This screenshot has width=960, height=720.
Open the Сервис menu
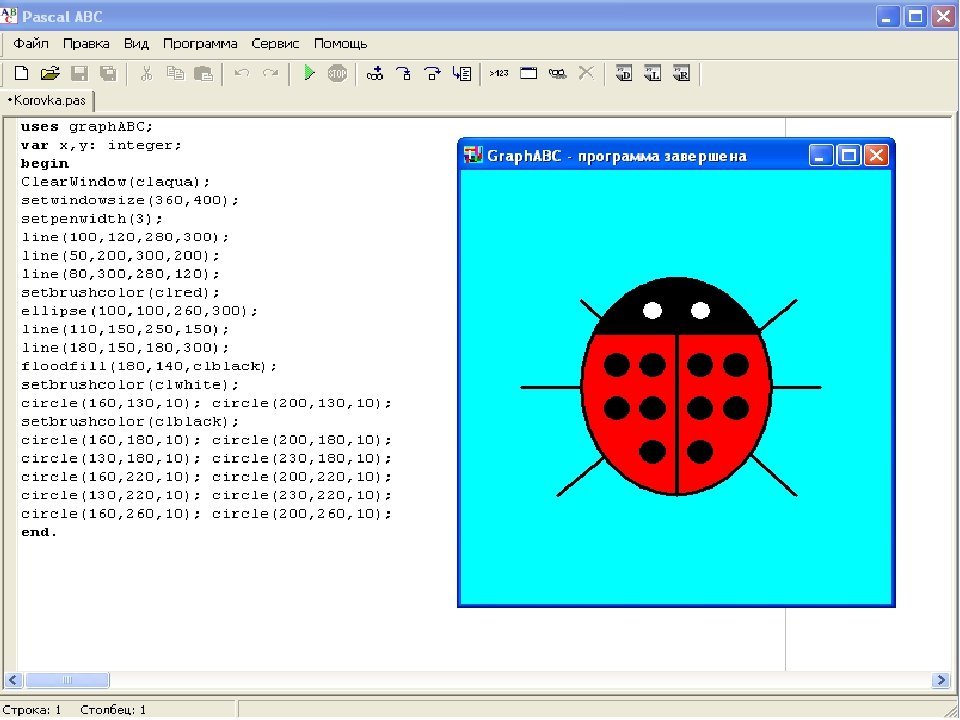pyautogui.click(x=275, y=44)
